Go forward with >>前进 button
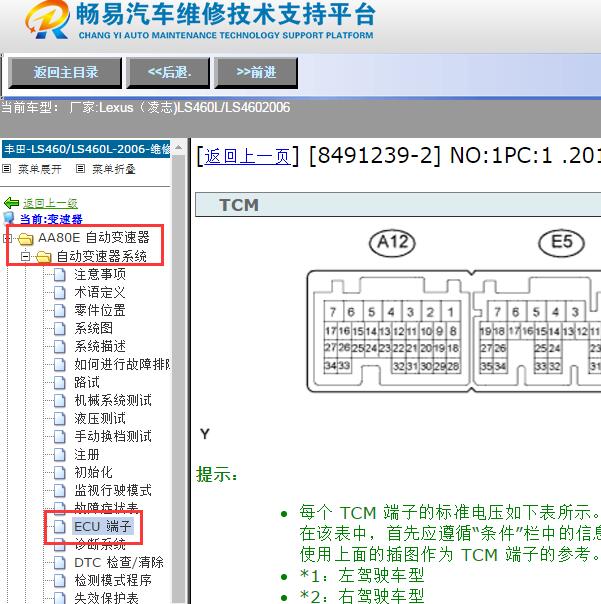The image size is (601, 604). pos(256,72)
